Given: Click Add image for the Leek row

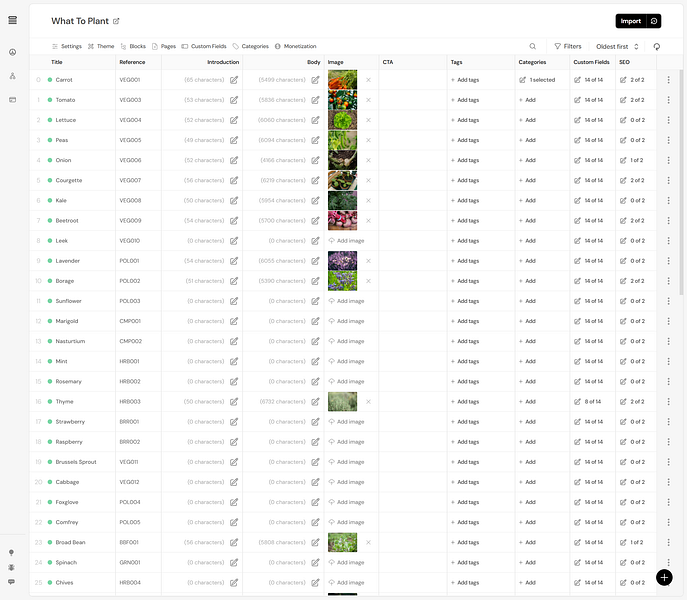Looking at the screenshot, I should [x=347, y=241].
